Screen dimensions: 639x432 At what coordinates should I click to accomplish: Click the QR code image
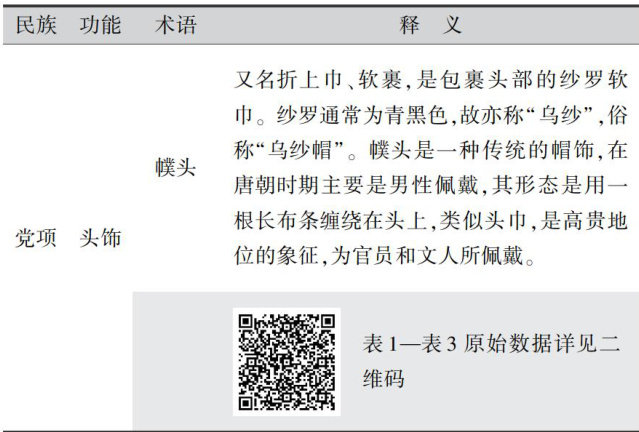coord(286,362)
